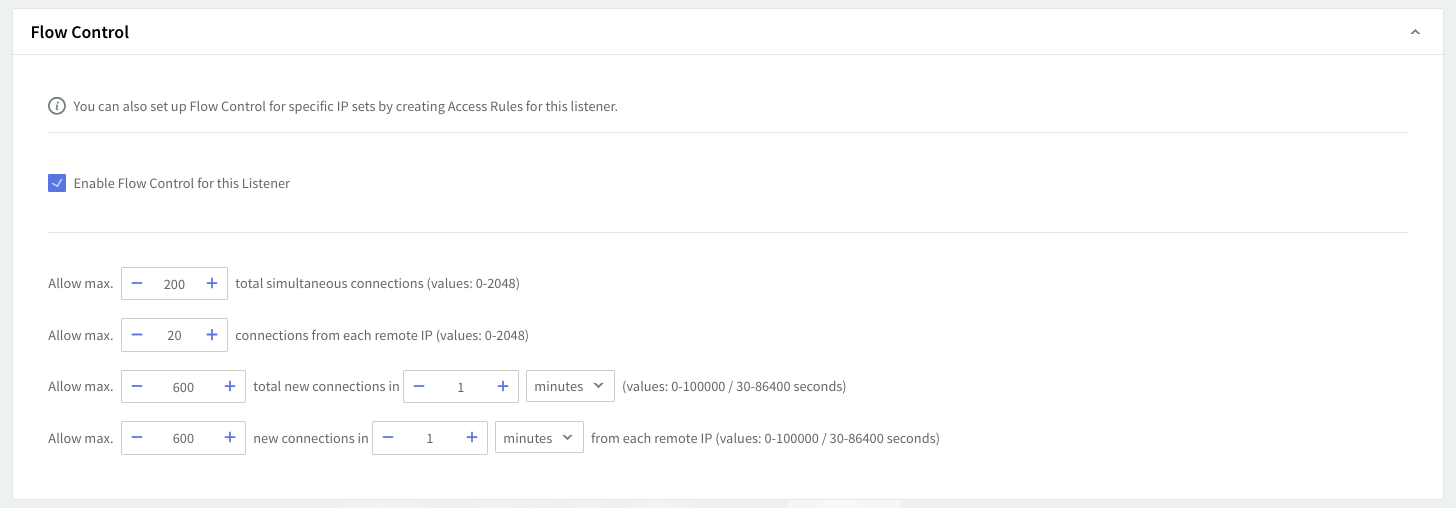Collapse the Flow Control panel chevron

(1414, 33)
